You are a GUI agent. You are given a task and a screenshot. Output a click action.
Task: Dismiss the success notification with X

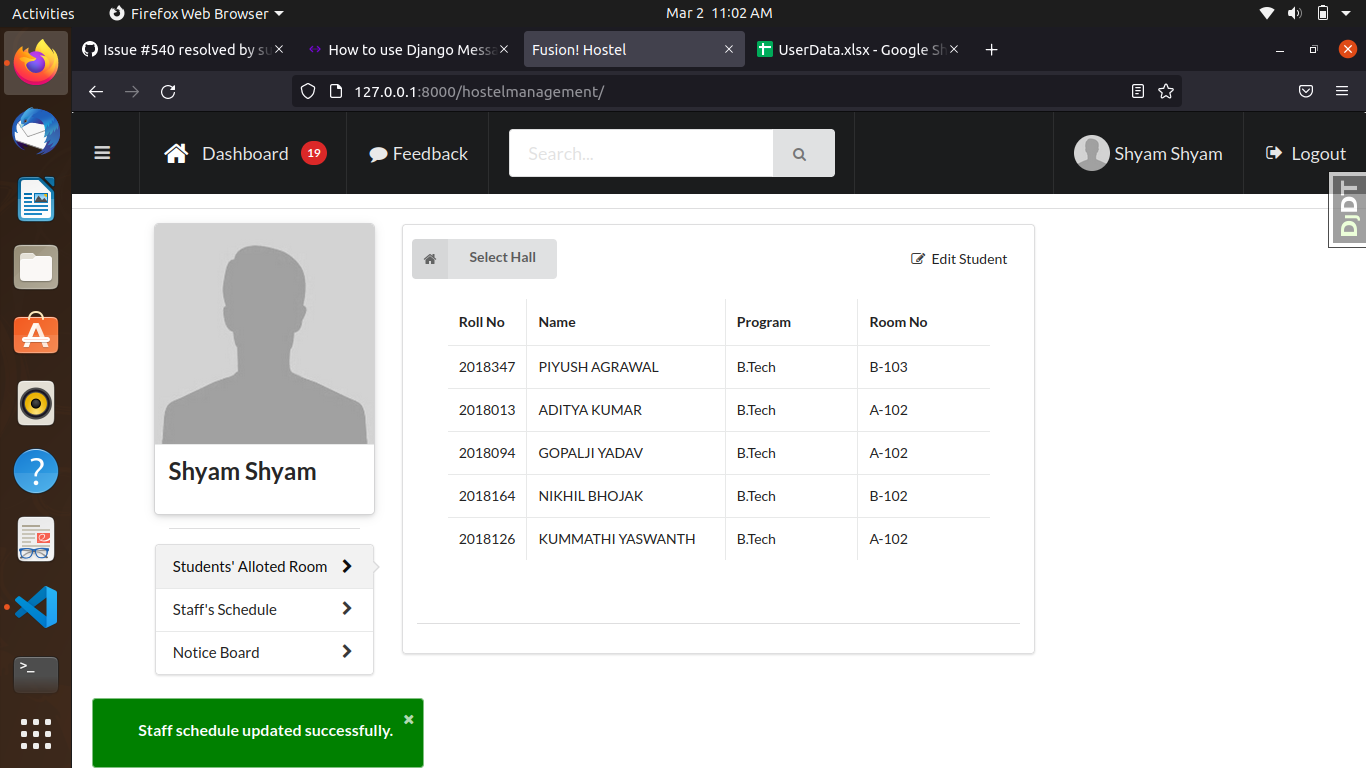tap(408, 719)
